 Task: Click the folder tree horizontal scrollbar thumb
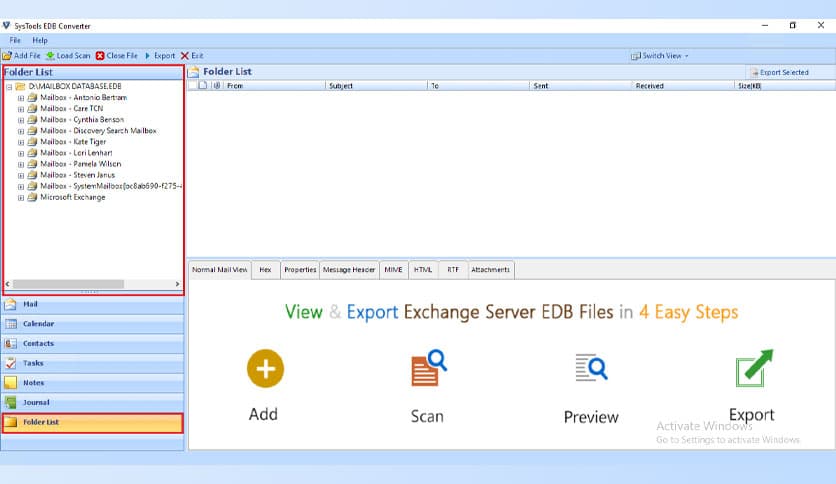tap(68, 284)
